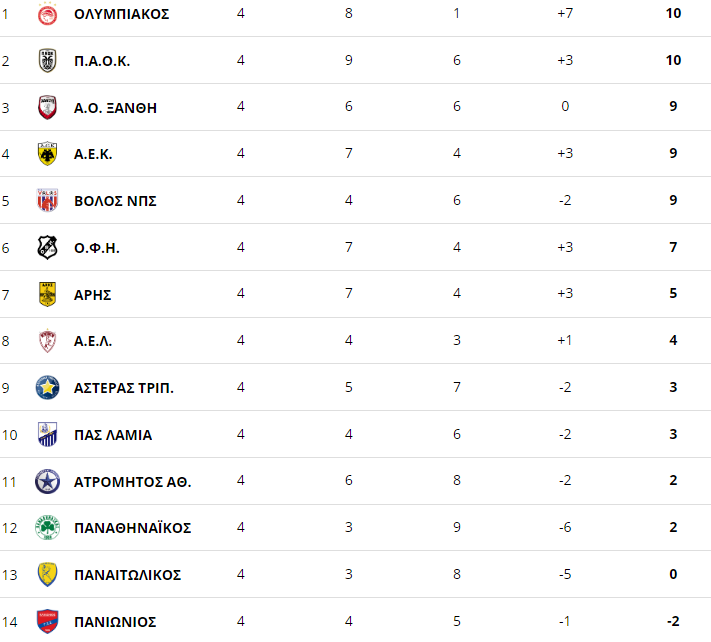Open the ΟΛΥΜΠΙΑΚΟΣ team name link
711x642 pixels.
click(x=122, y=14)
